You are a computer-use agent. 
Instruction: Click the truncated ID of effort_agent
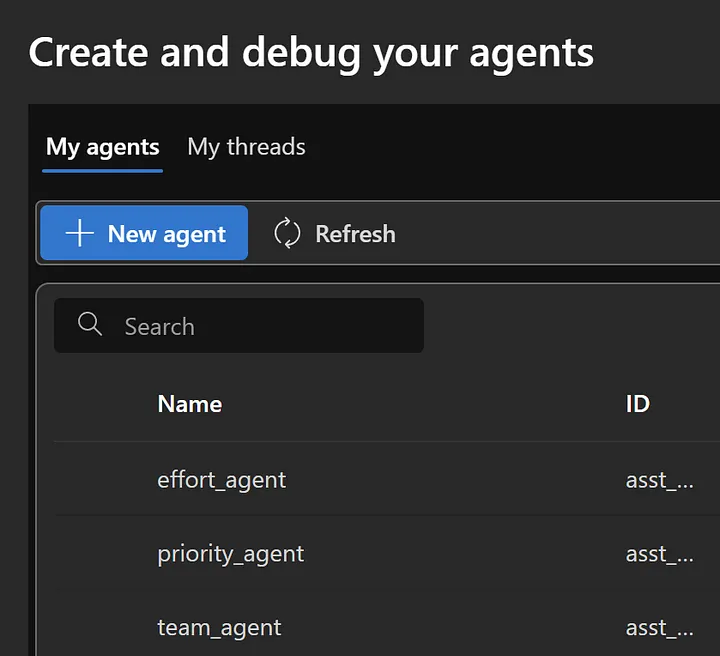point(659,480)
